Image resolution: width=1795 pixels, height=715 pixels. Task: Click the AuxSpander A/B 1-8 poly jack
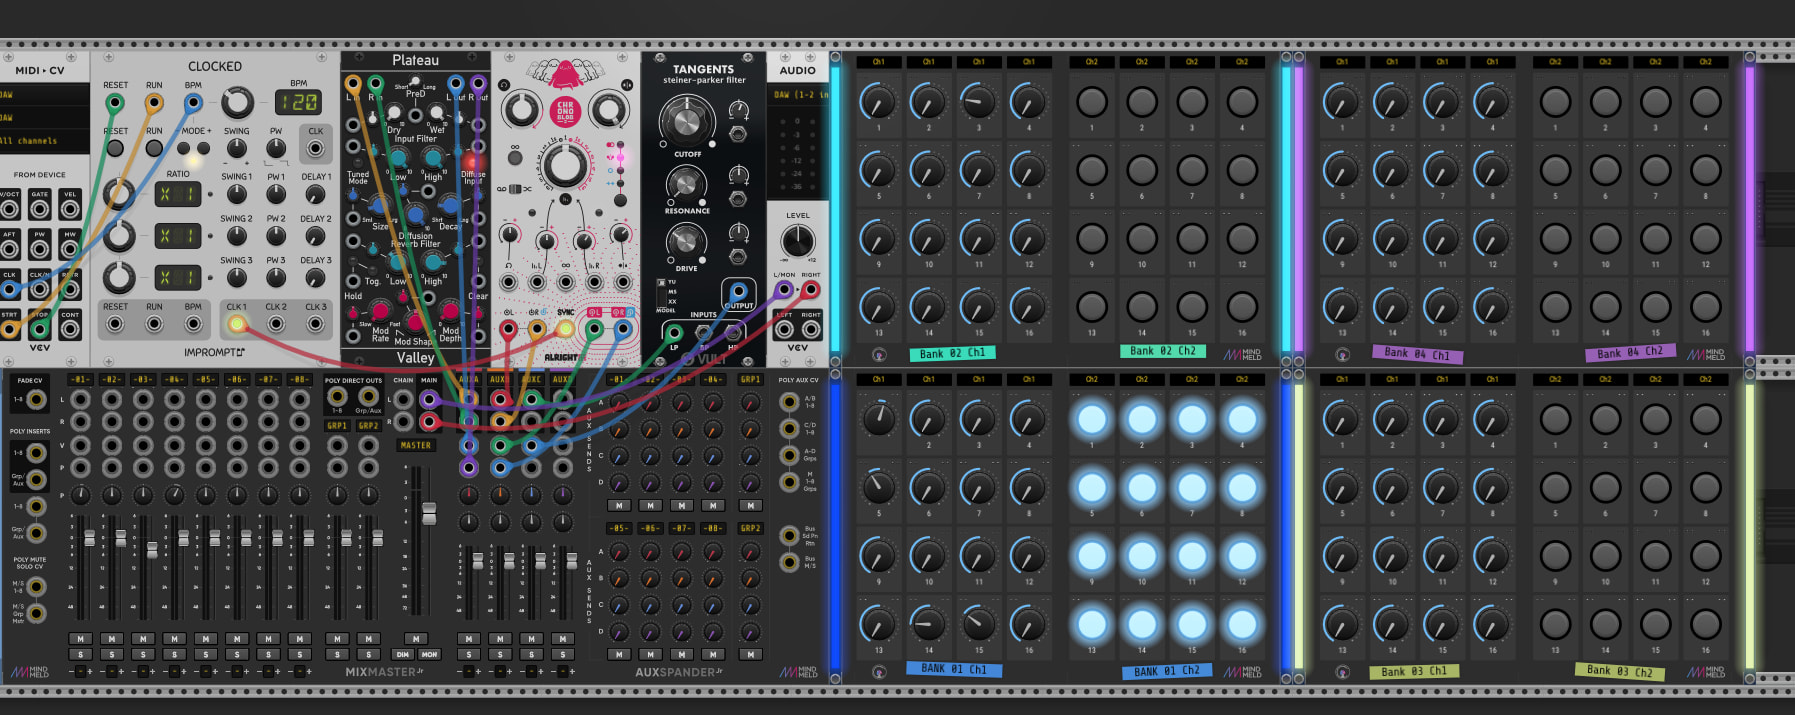(789, 402)
